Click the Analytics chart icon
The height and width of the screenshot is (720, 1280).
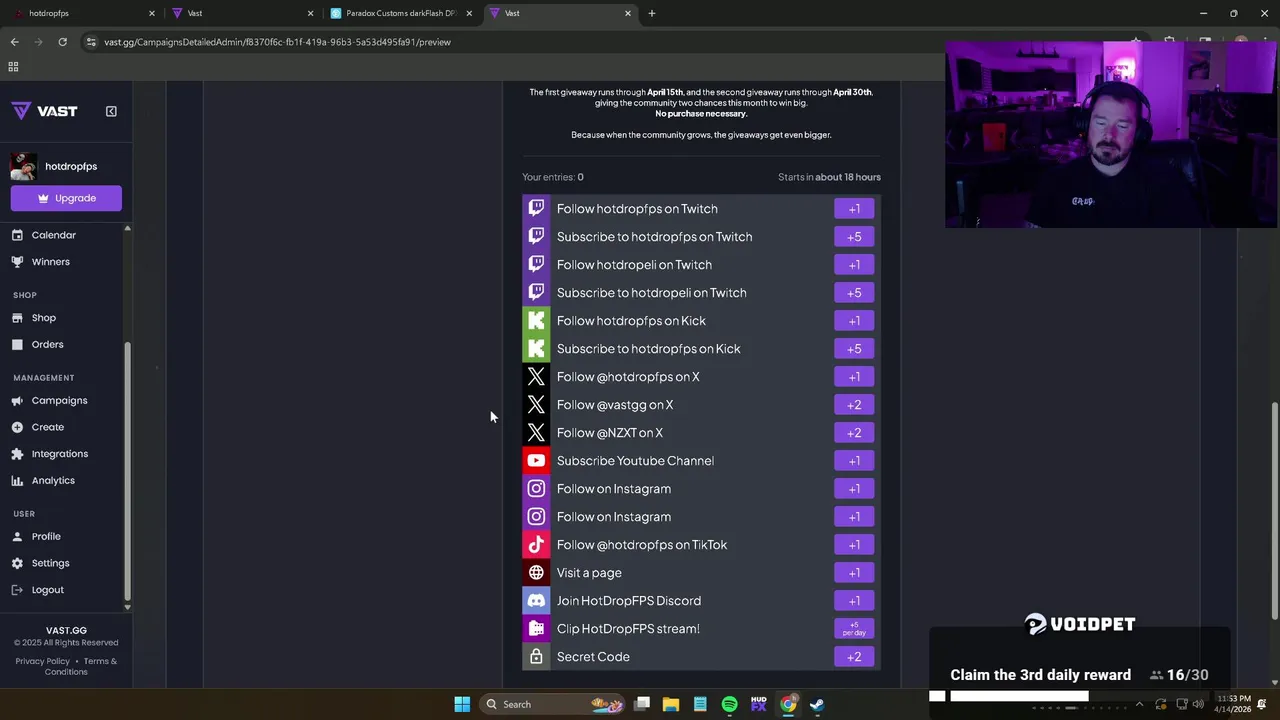click(17, 481)
